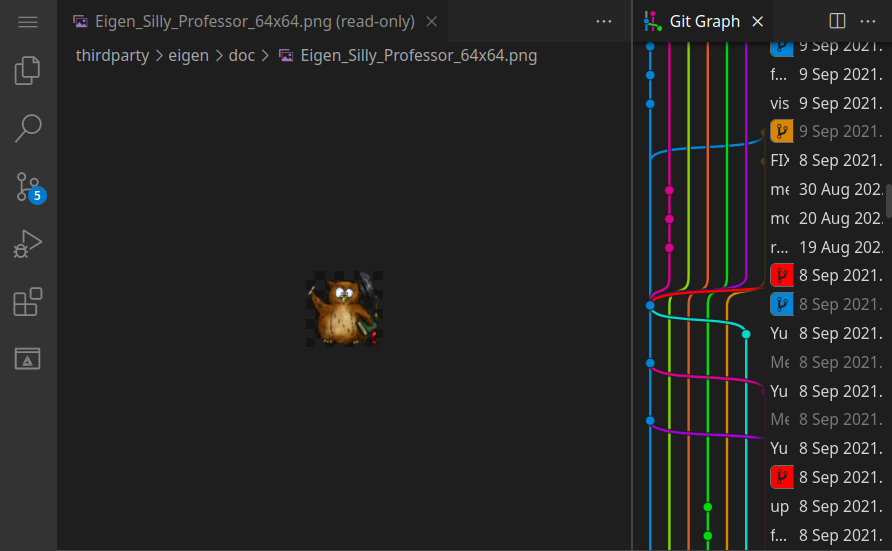Close the Eigen_Silly_Professor_64x64.png tab
The height and width of the screenshot is (551, 892).
tap(432, 22)
